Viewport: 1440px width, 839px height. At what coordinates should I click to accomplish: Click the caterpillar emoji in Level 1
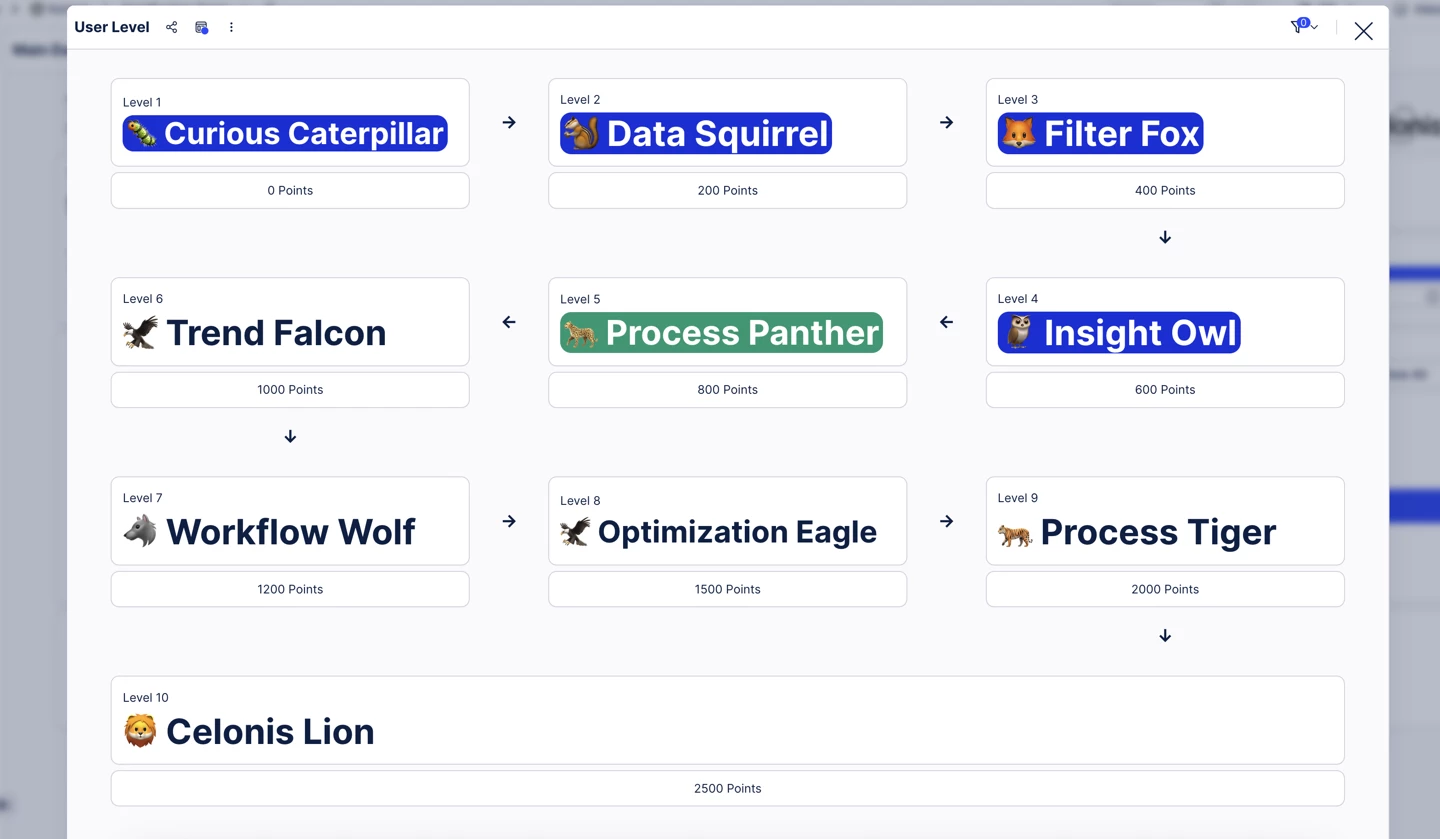coord(141,134)
